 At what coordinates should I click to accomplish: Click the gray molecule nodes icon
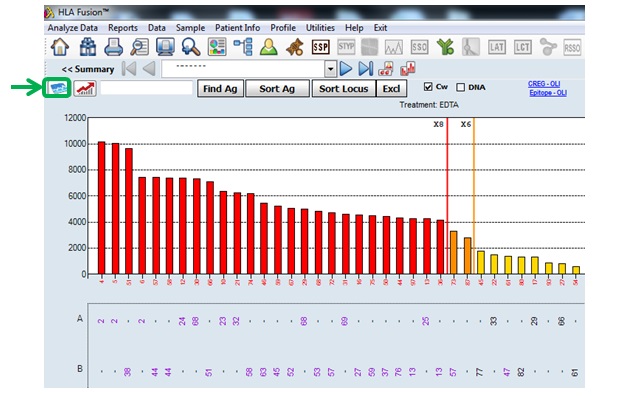[548, 47]
